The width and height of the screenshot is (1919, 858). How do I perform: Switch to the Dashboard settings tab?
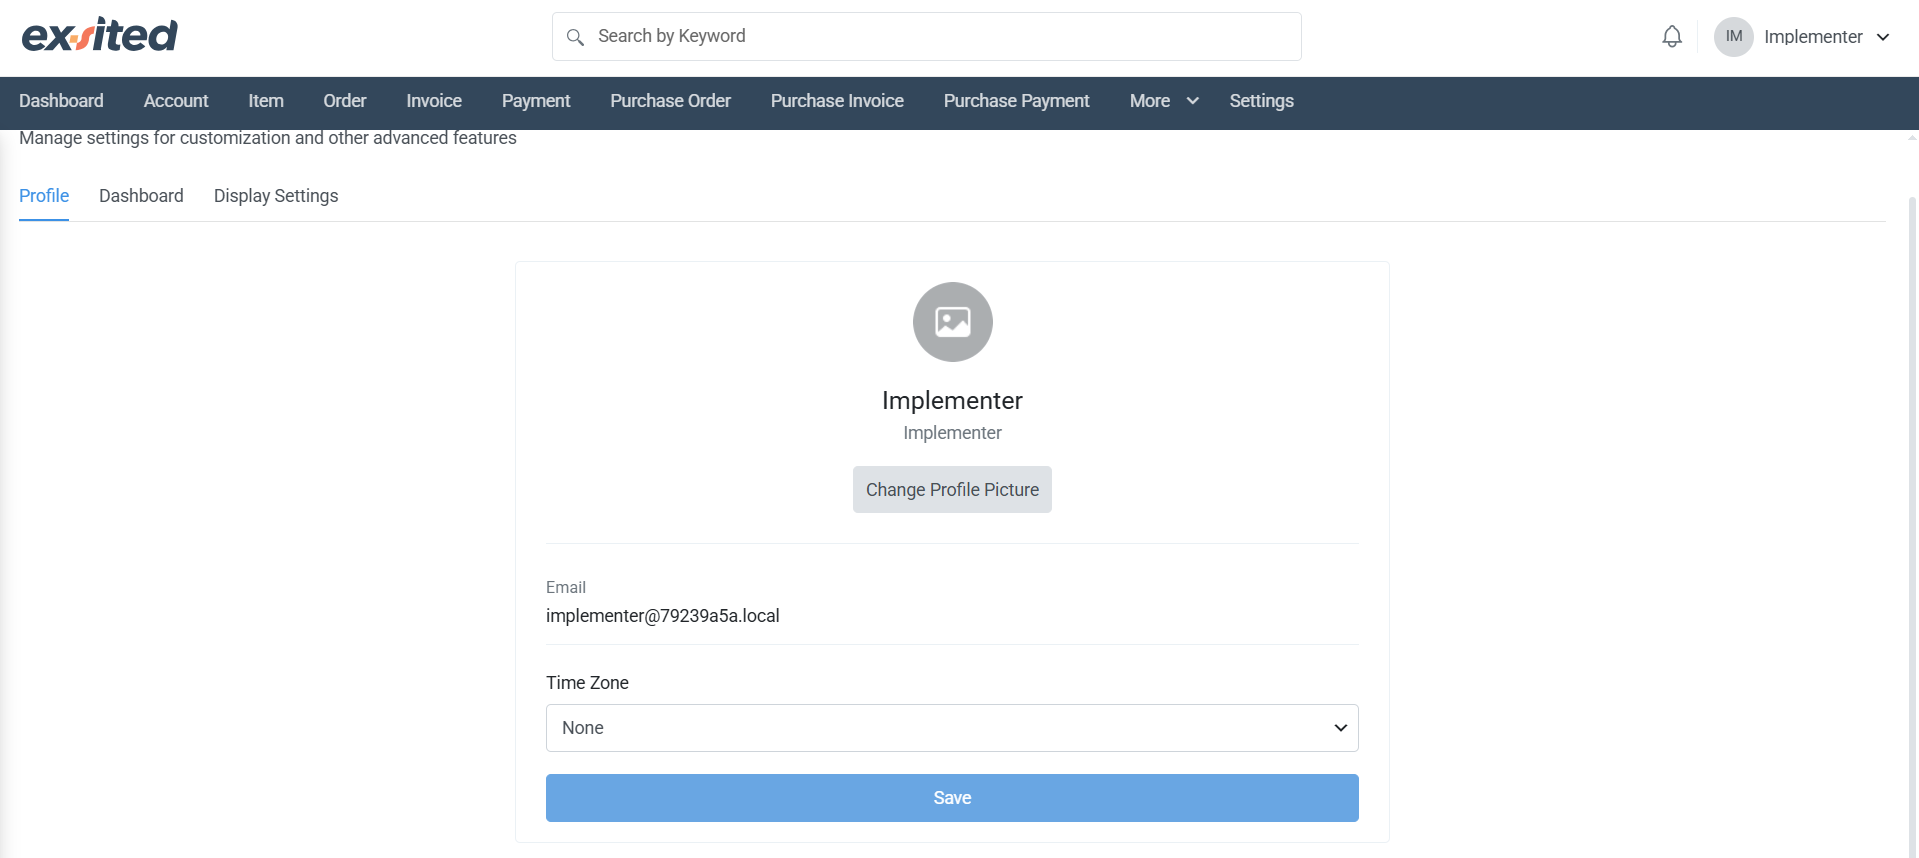tap(141, 196)
